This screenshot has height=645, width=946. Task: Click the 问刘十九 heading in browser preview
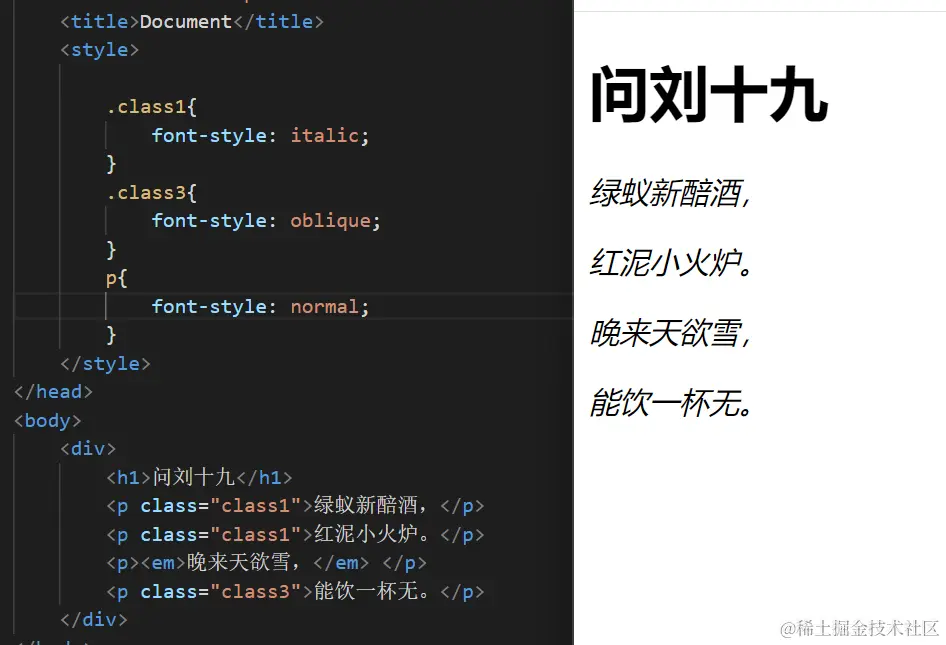tap(709, 95)
